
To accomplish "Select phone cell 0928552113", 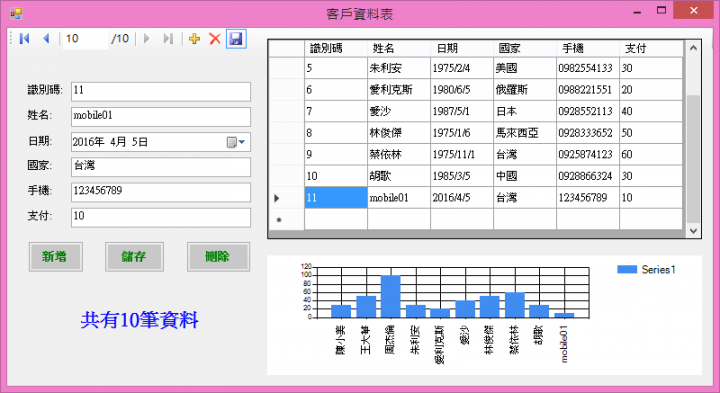I will click(588, 111).
